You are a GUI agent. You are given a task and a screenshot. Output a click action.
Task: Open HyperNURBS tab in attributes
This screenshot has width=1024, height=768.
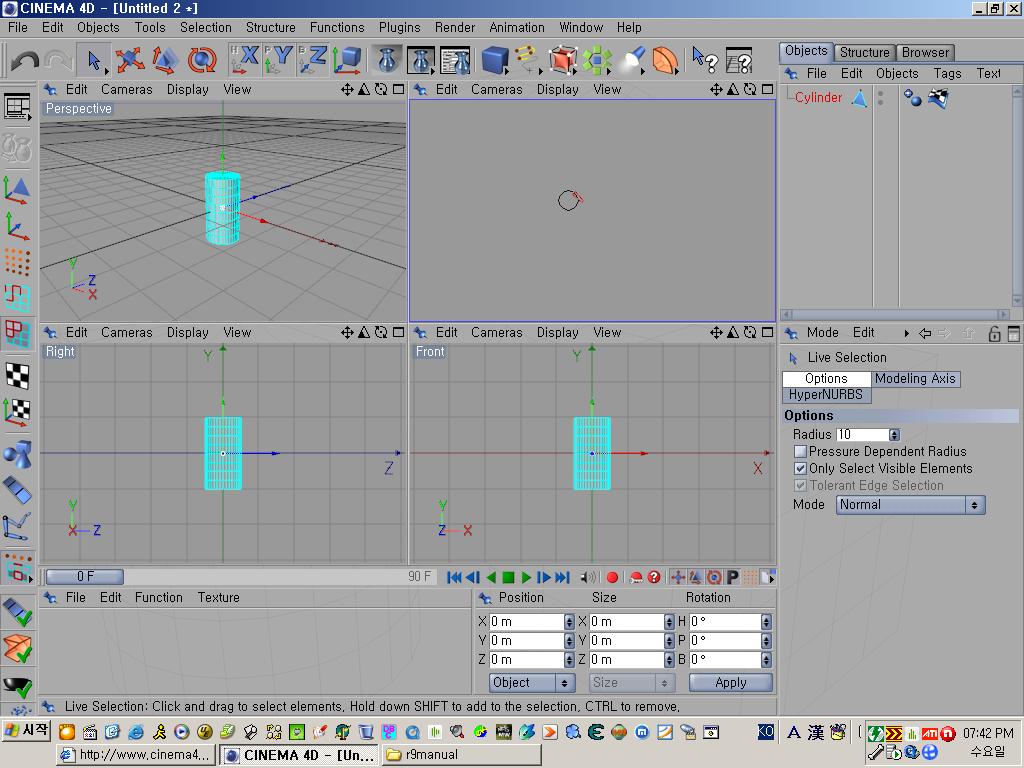[825, 394]
